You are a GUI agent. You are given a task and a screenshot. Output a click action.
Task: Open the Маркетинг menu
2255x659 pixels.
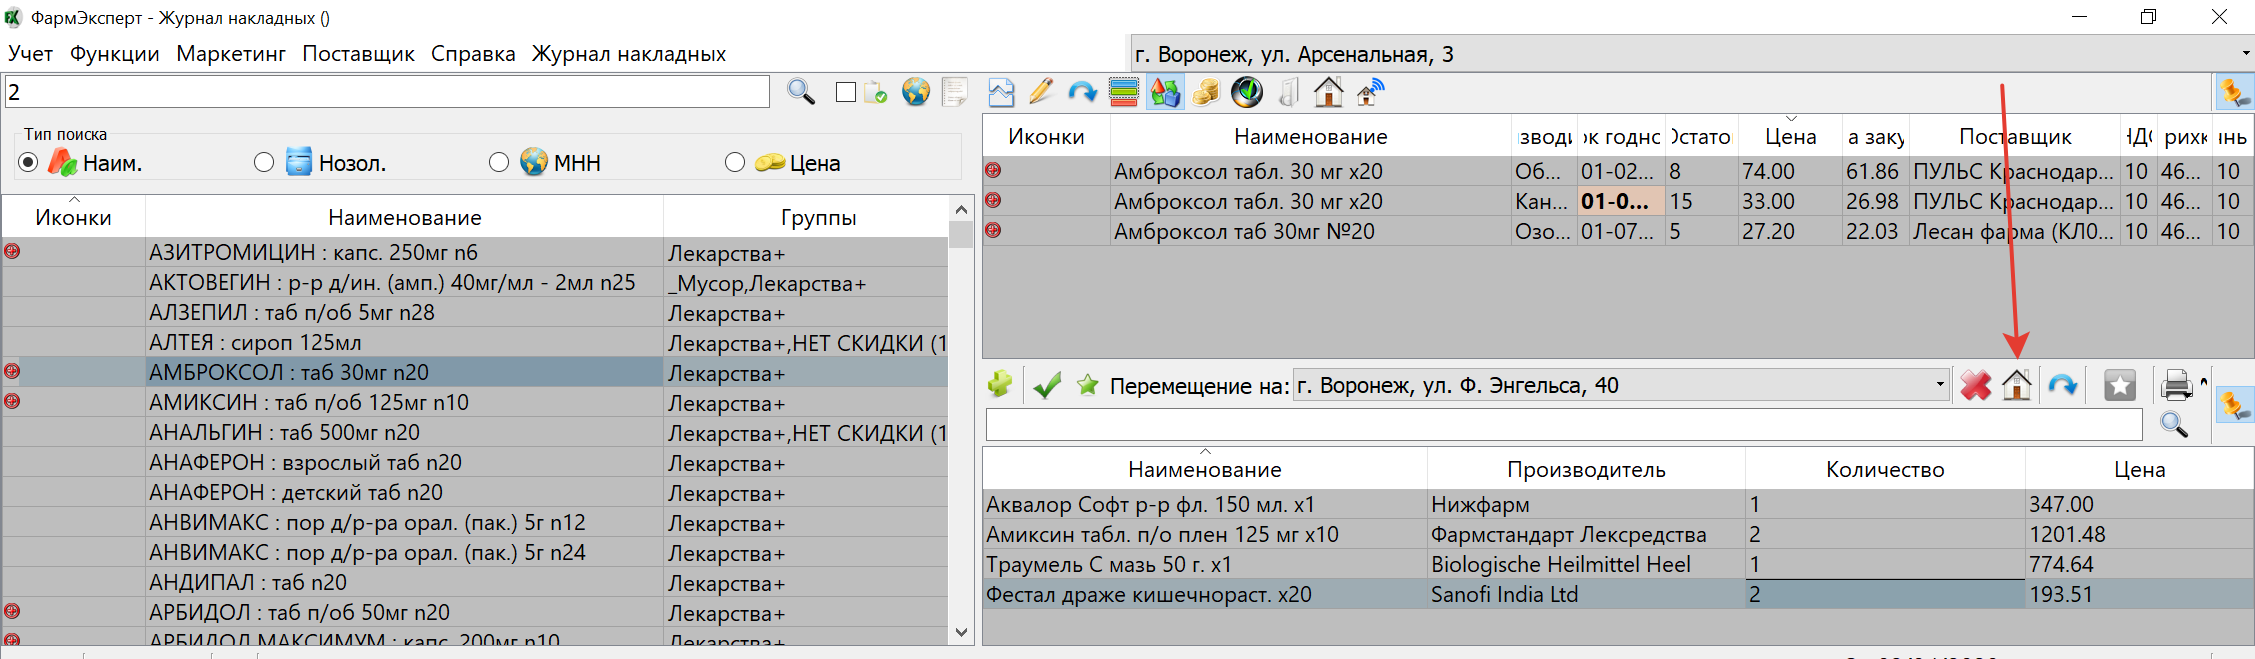click(231, 54)
